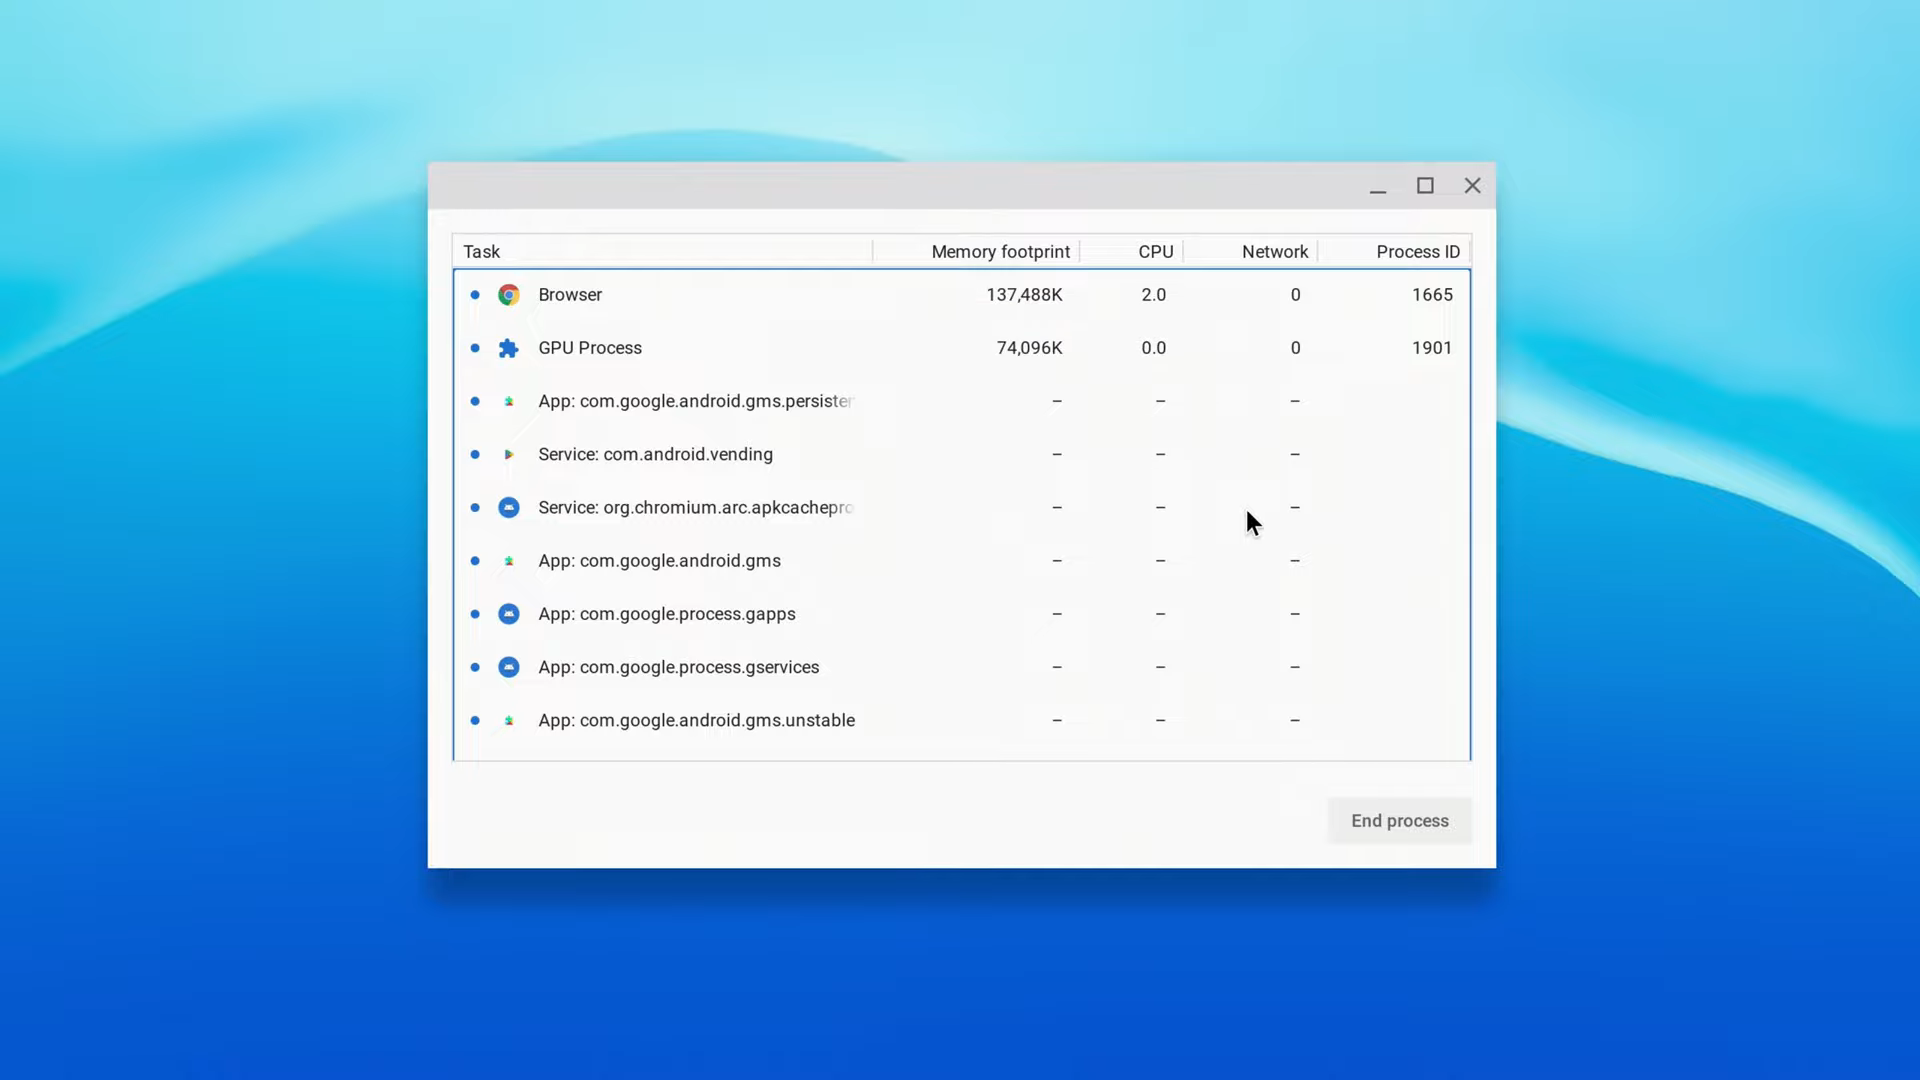Select the indicator dot beside com.android.vending
Viewport: 1920px width, 1080px height.
[x=474, y=454]
